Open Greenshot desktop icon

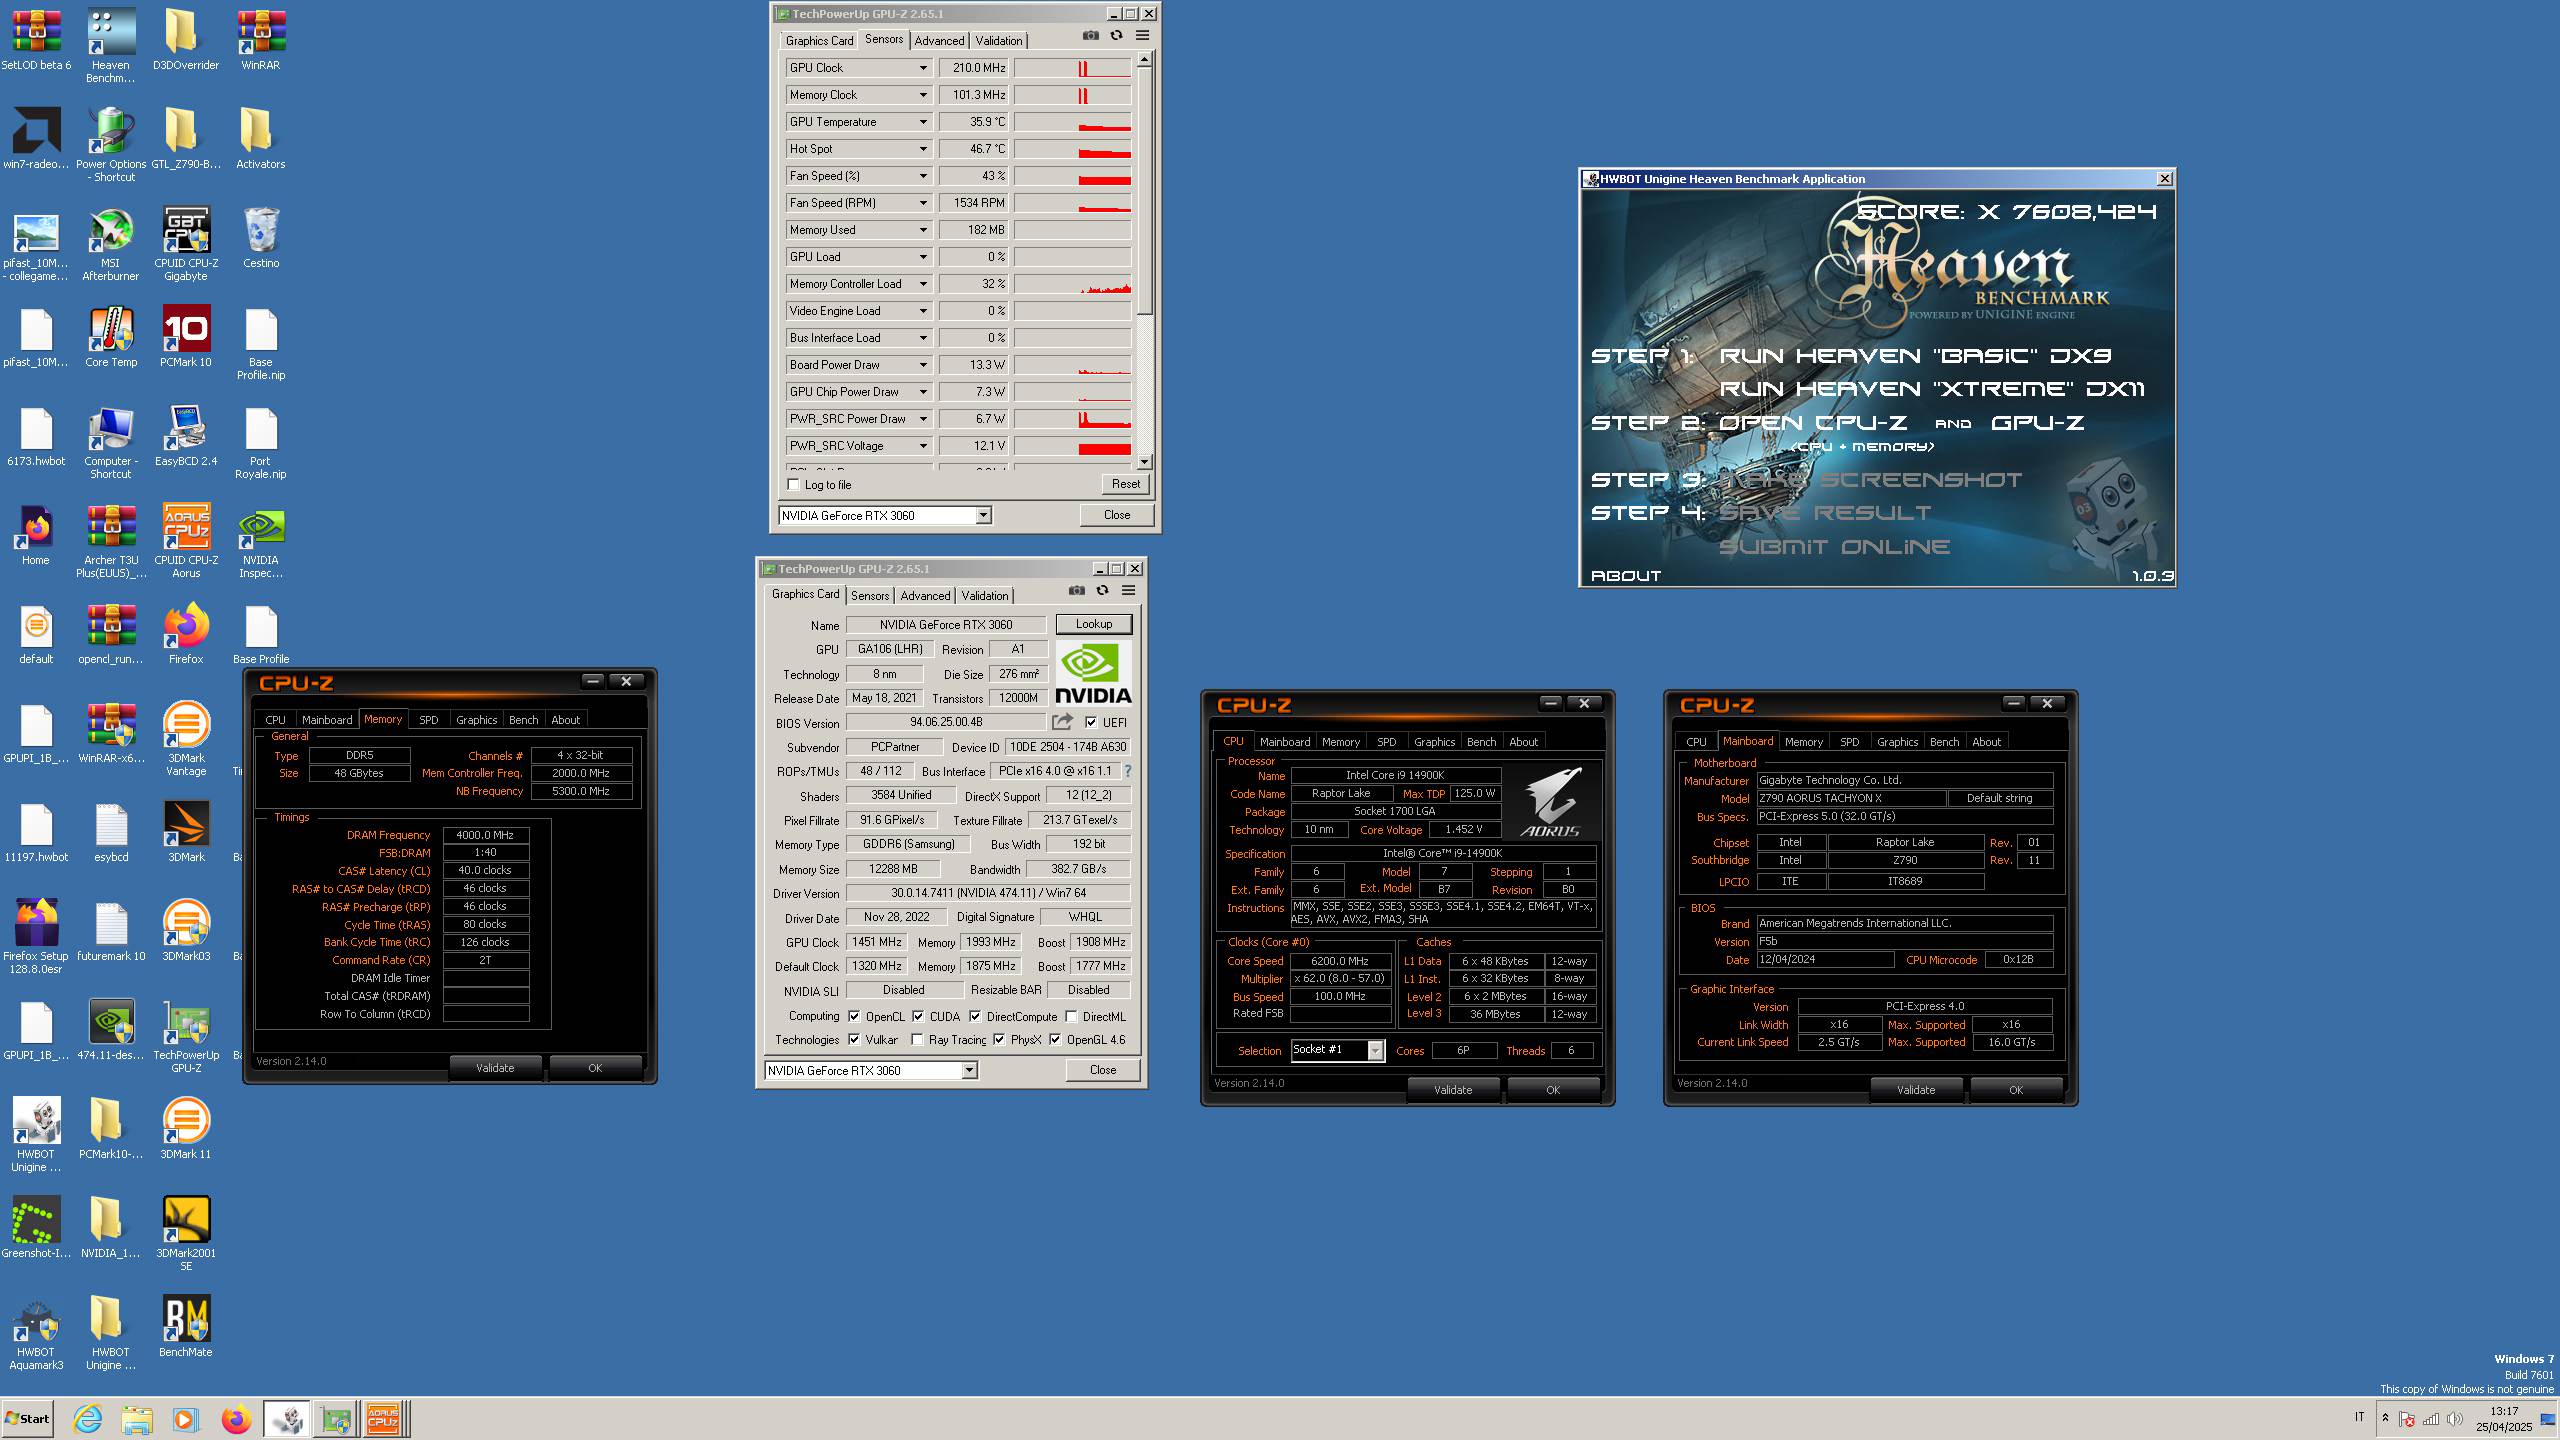(36, 1227)
